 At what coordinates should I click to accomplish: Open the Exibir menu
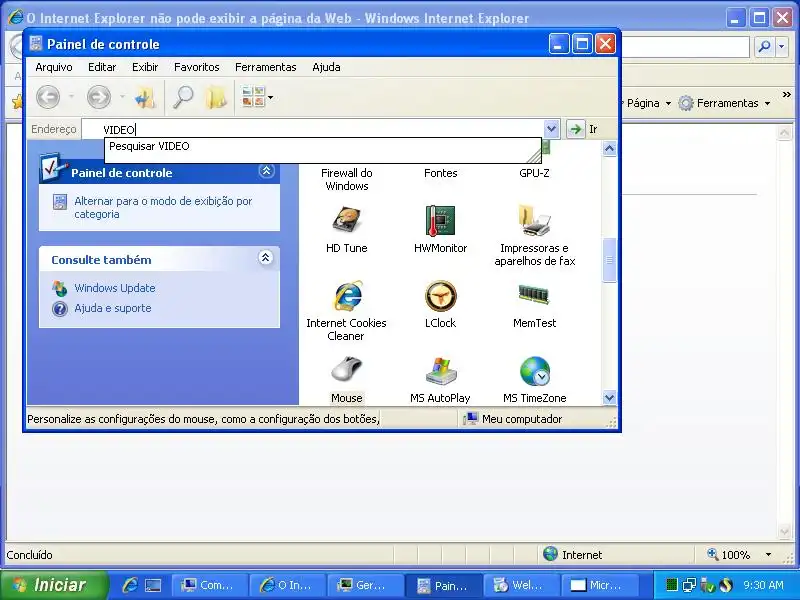click(145, 67)
